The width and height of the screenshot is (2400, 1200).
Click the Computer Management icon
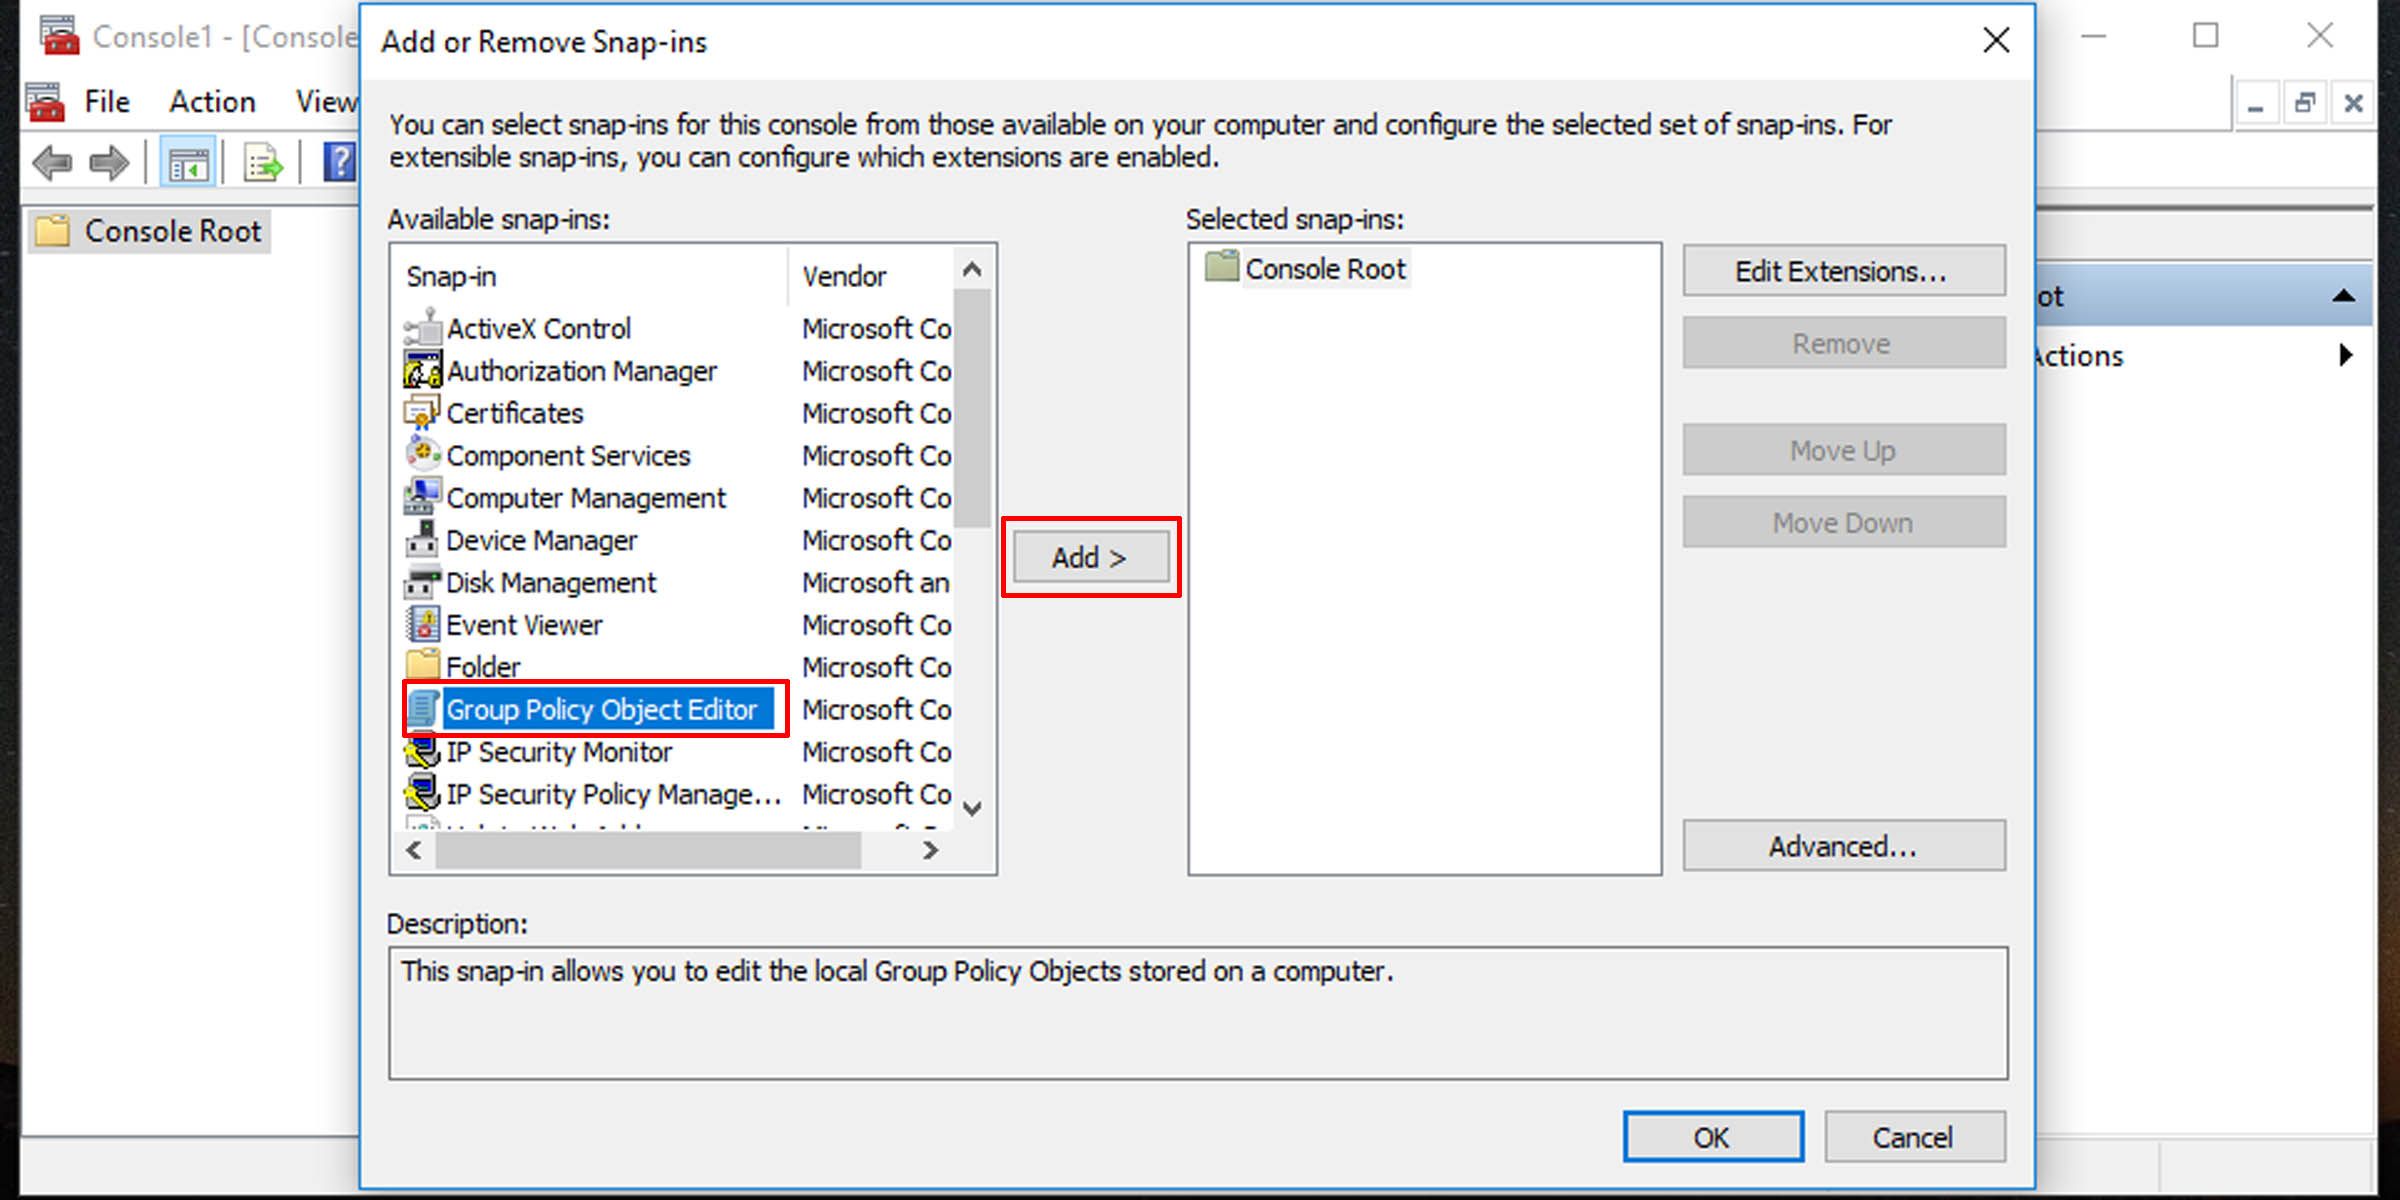coord(422,497)
